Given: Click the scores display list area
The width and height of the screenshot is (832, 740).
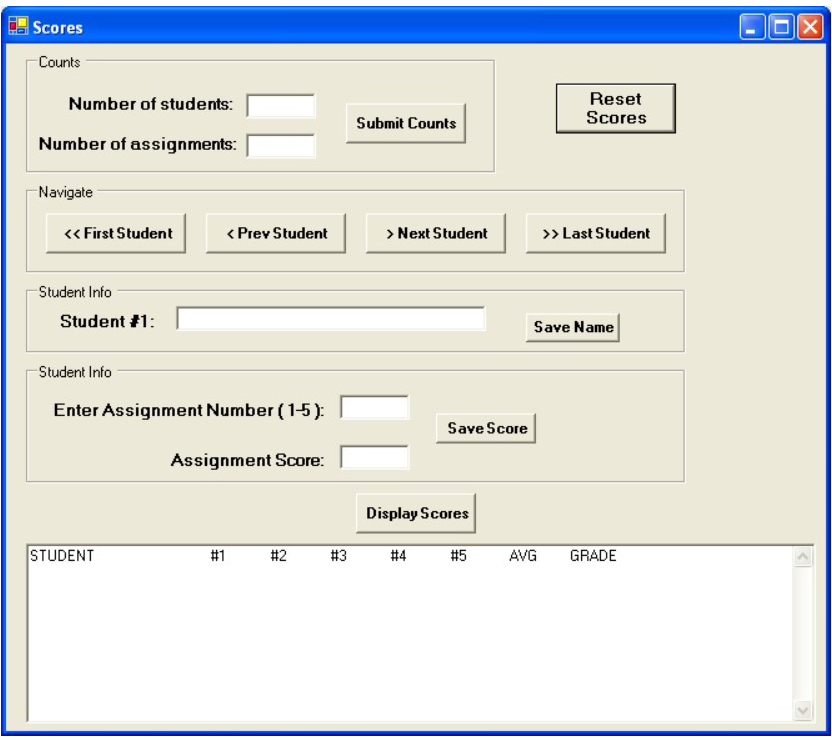Looking at the screenshot, I should coord(400,630).
